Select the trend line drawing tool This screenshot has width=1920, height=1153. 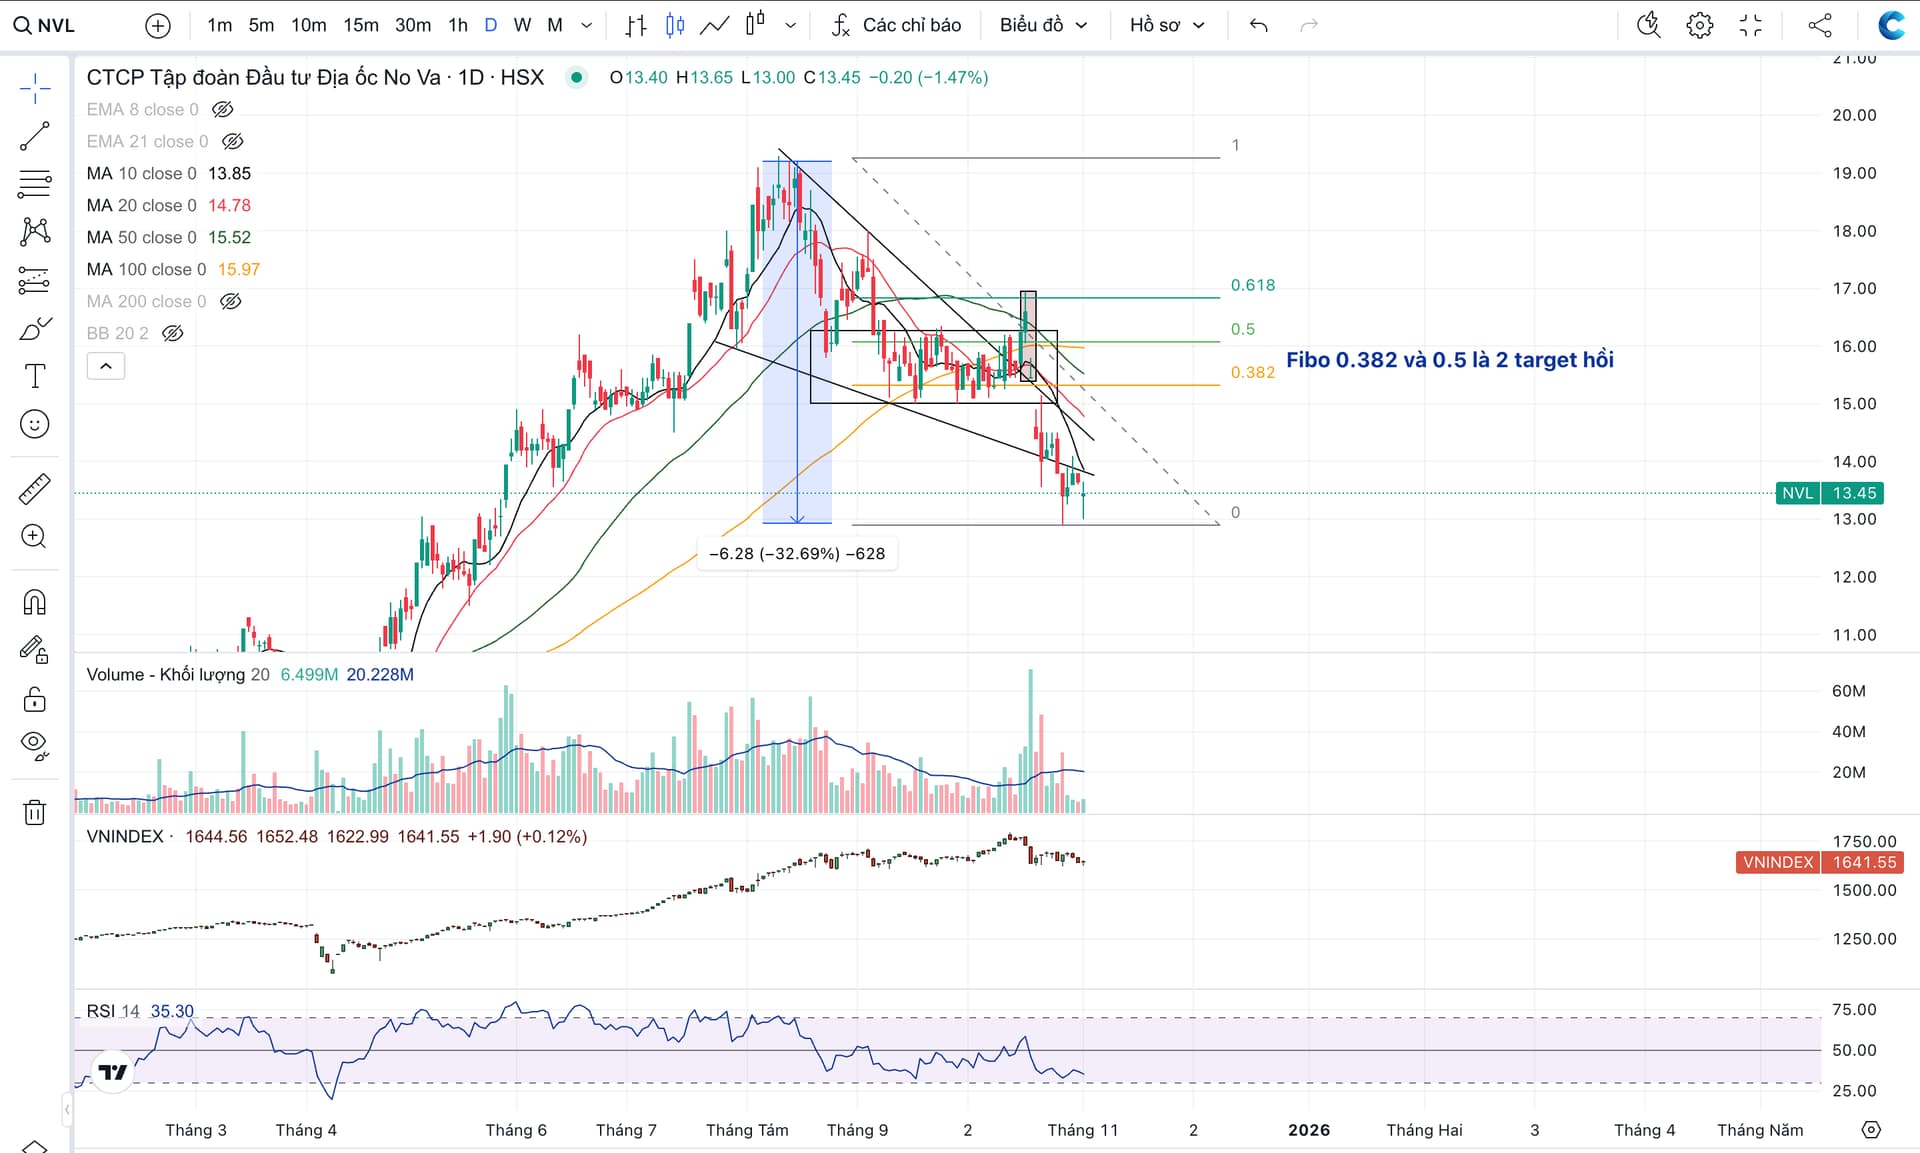pos(34,136)
